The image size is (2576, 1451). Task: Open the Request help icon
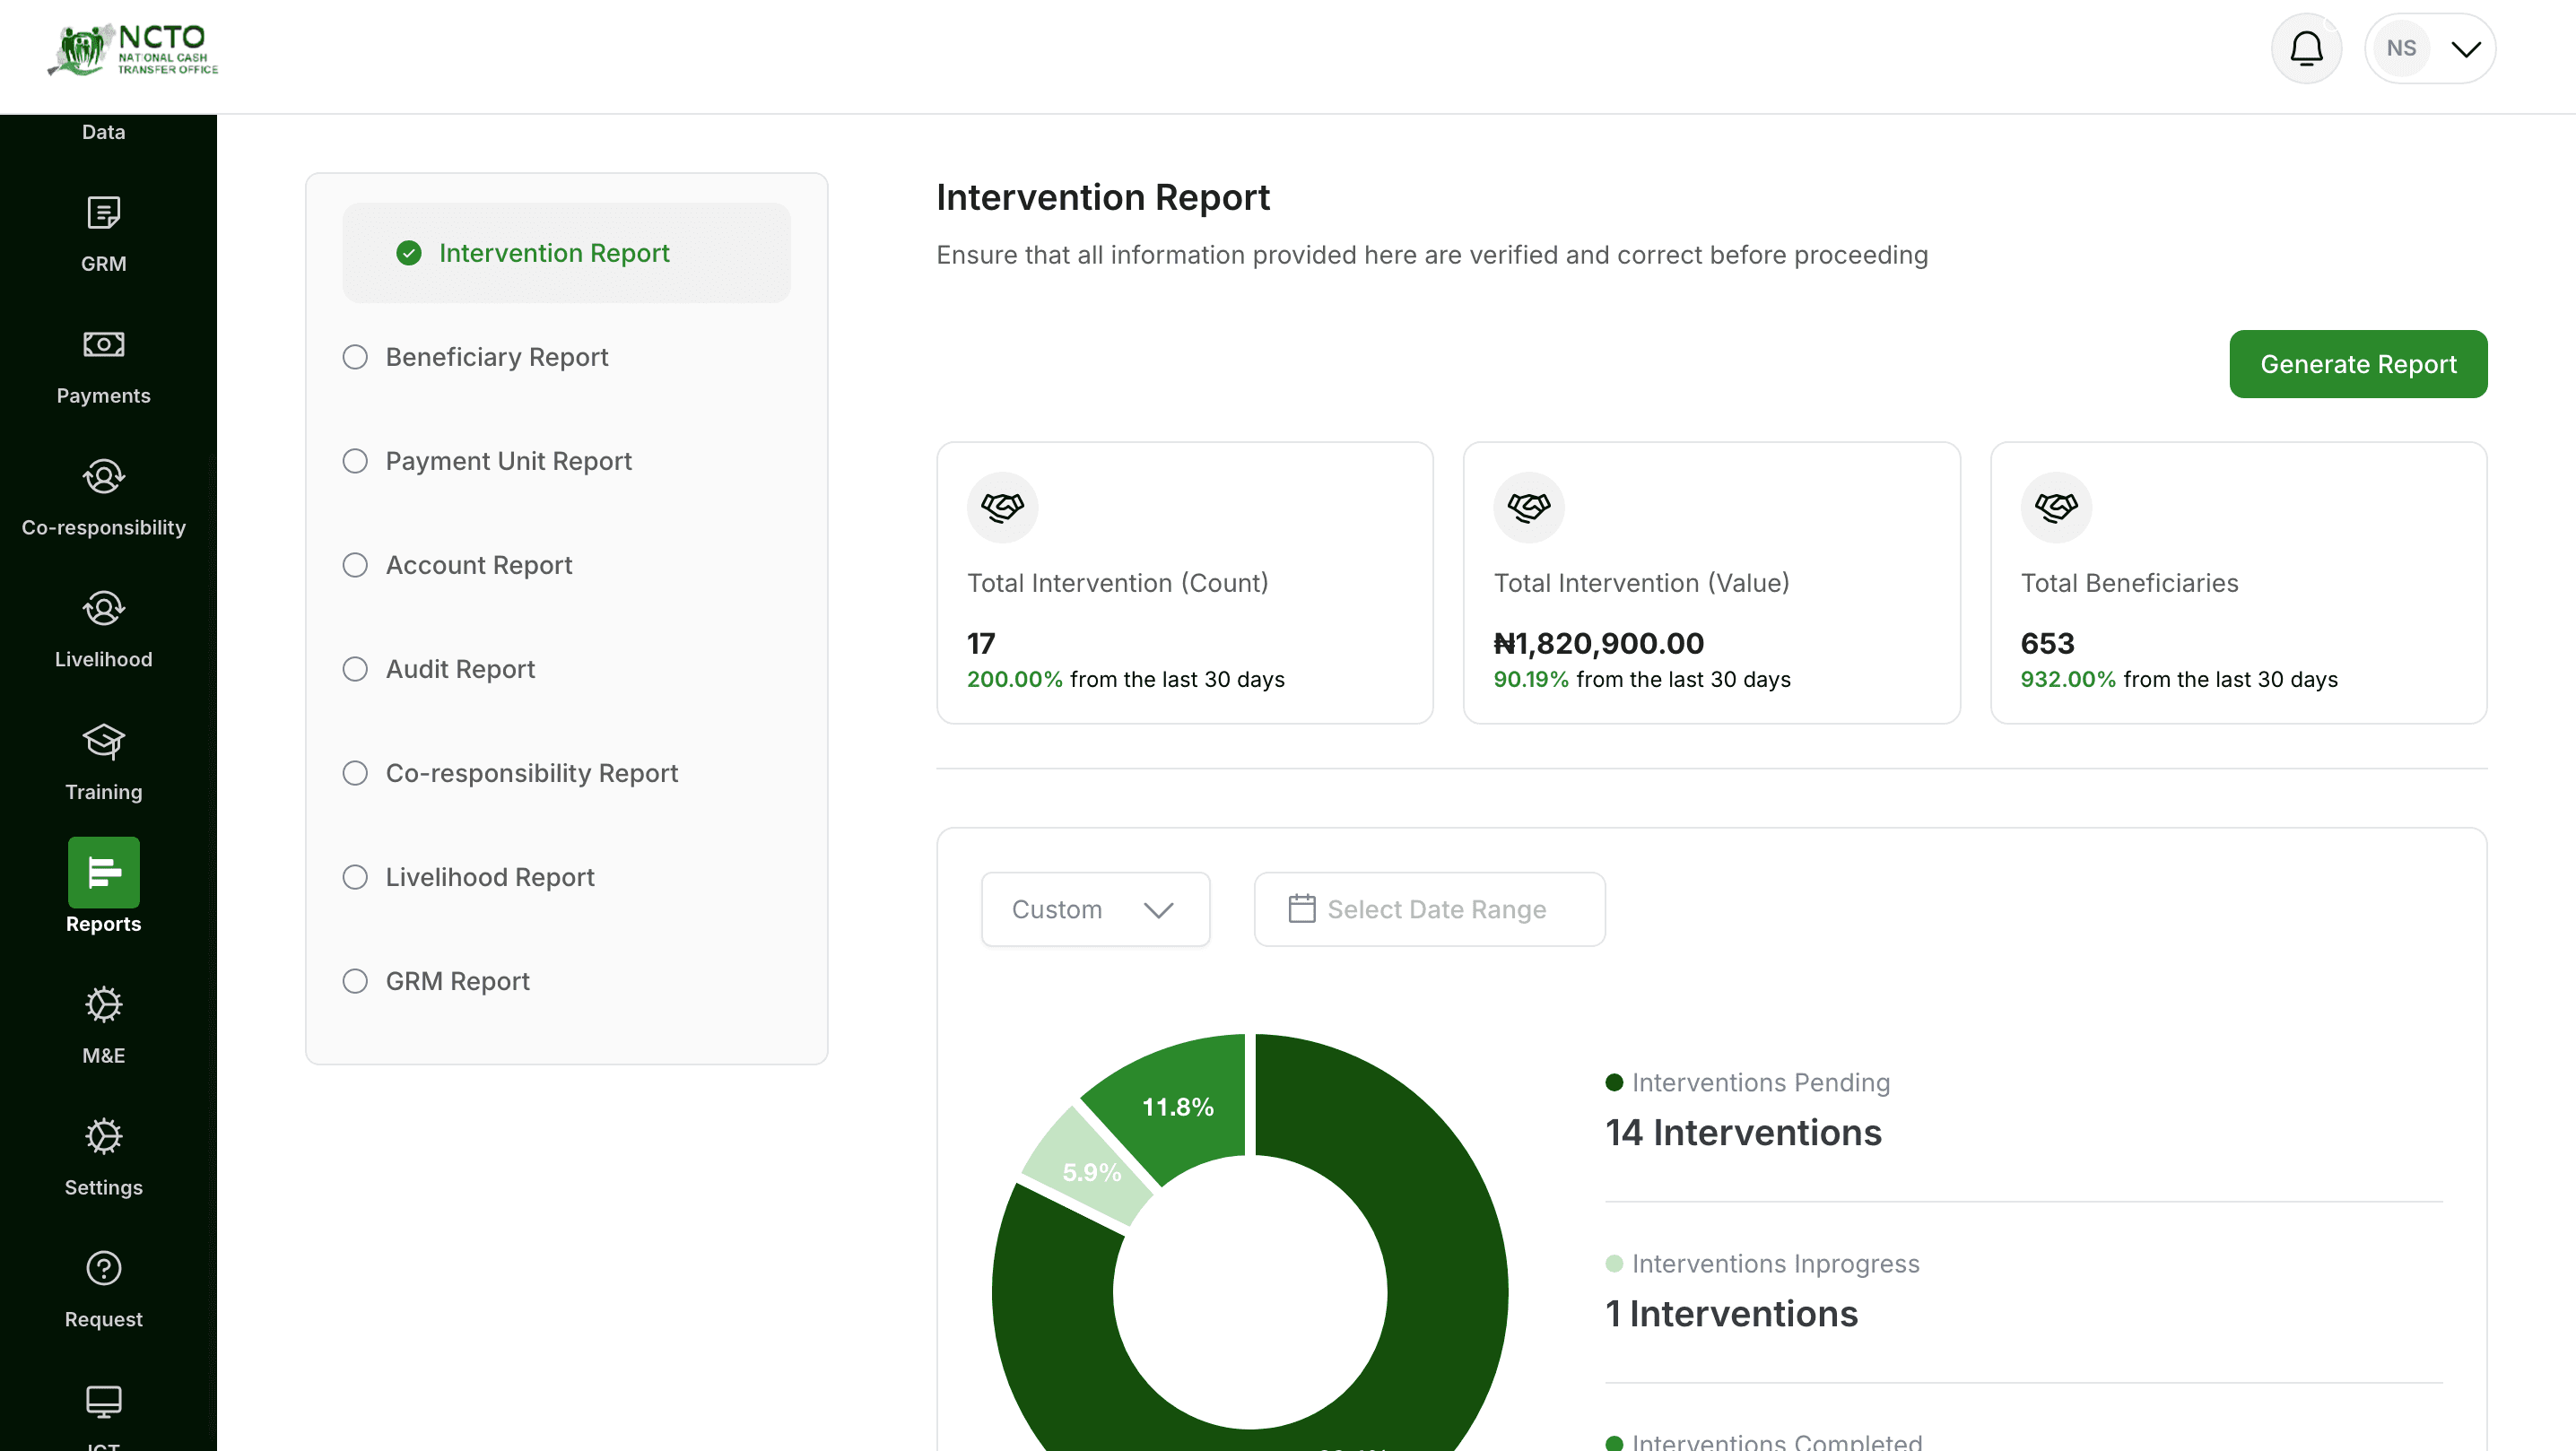103,1268
